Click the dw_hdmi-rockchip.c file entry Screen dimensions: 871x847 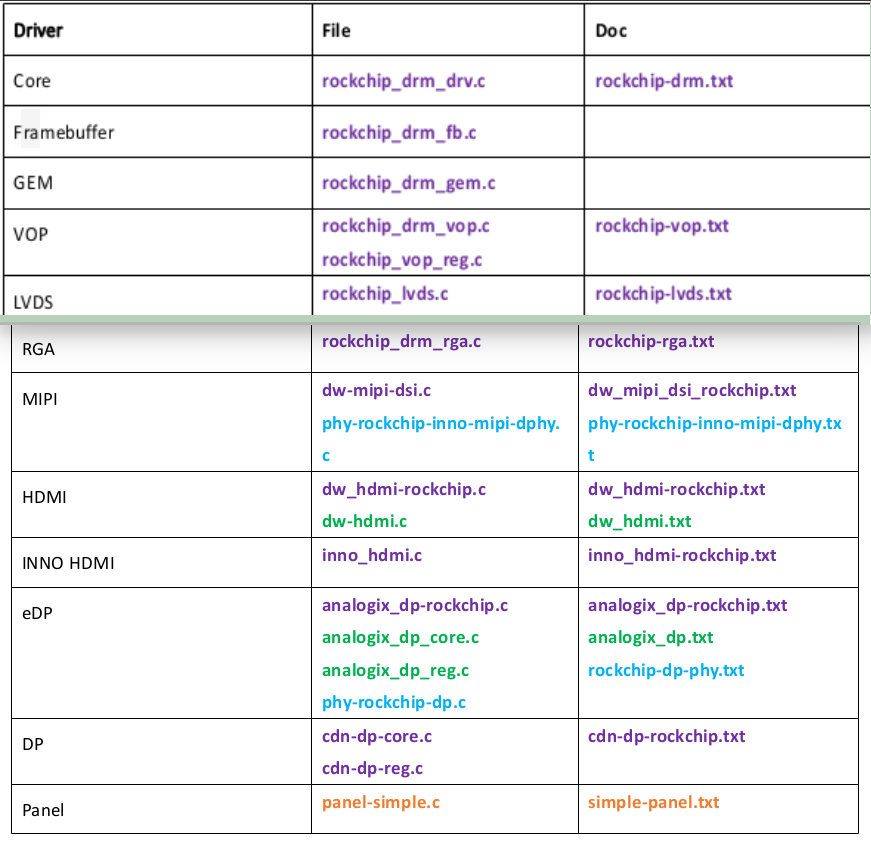[x=404, y=489]
